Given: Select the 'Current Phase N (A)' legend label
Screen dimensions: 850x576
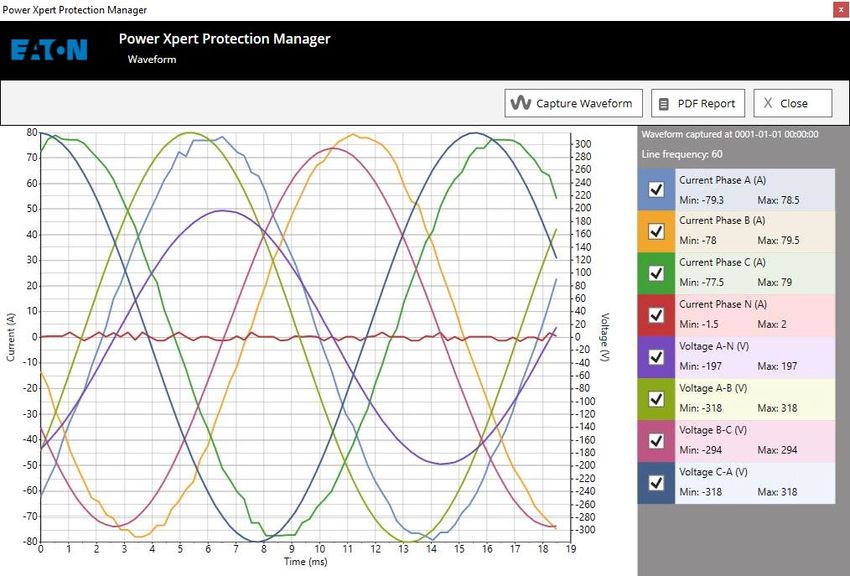Looking at the screenshot, I should (723, 304).
